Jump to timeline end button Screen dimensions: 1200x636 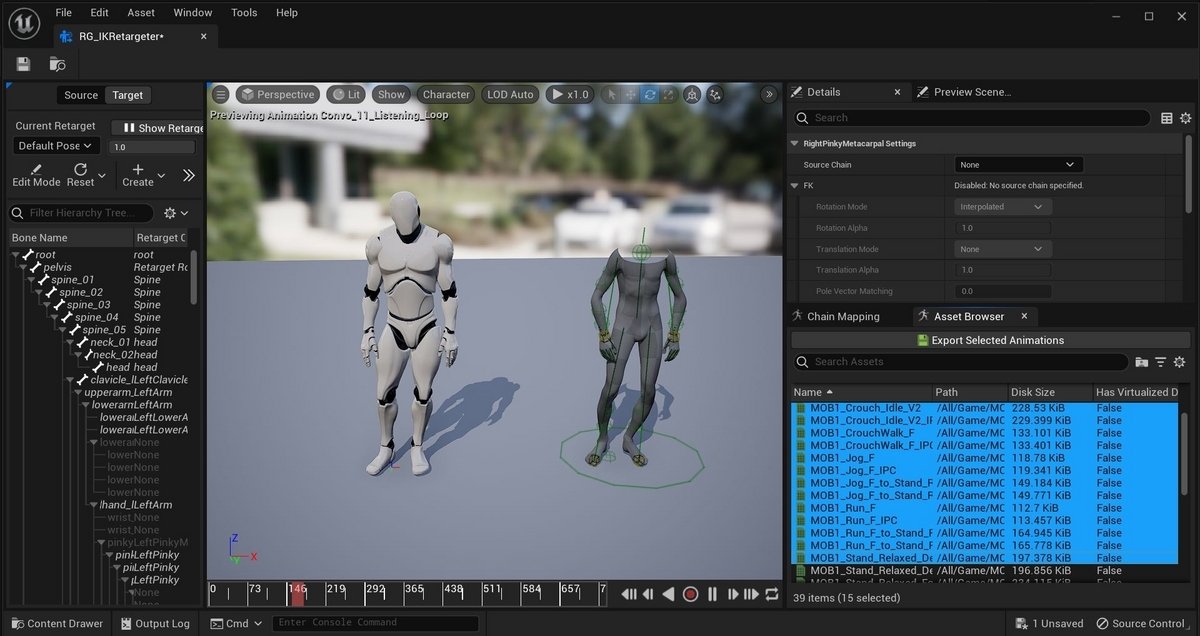point(751,594)
